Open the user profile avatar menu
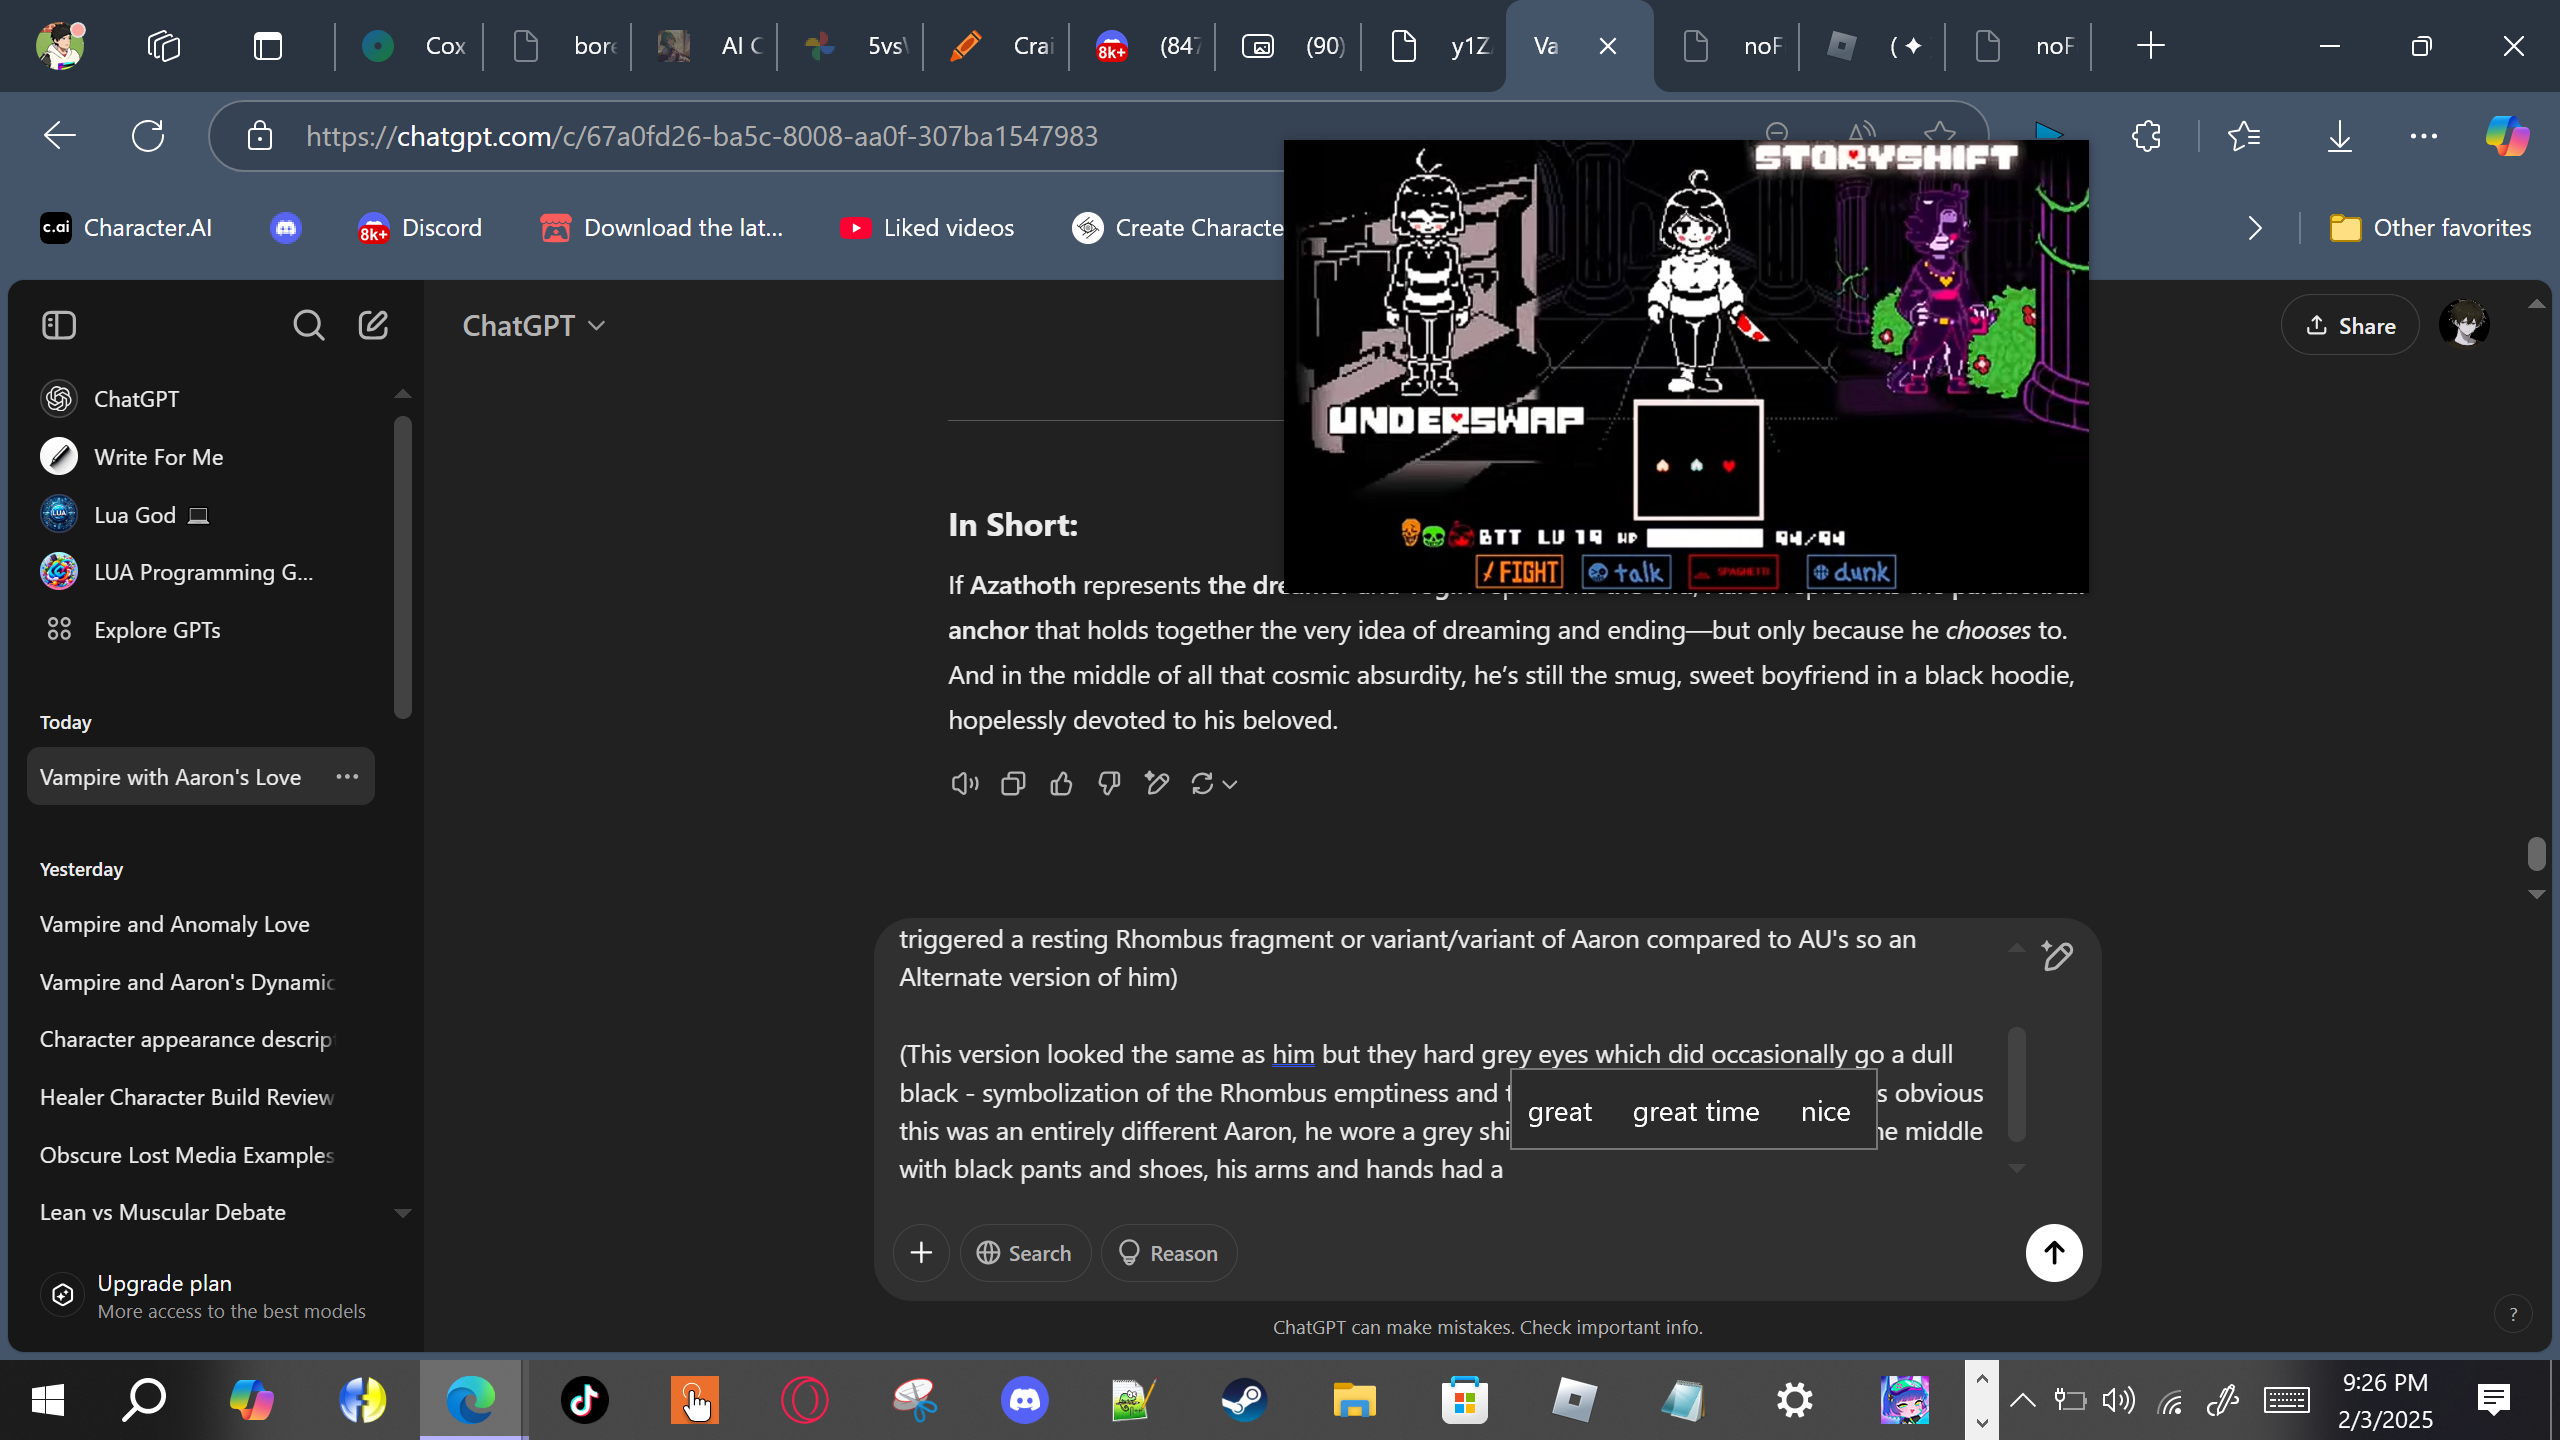The height and width of the screenshot is (1440, 2560). pos(2464,325)
